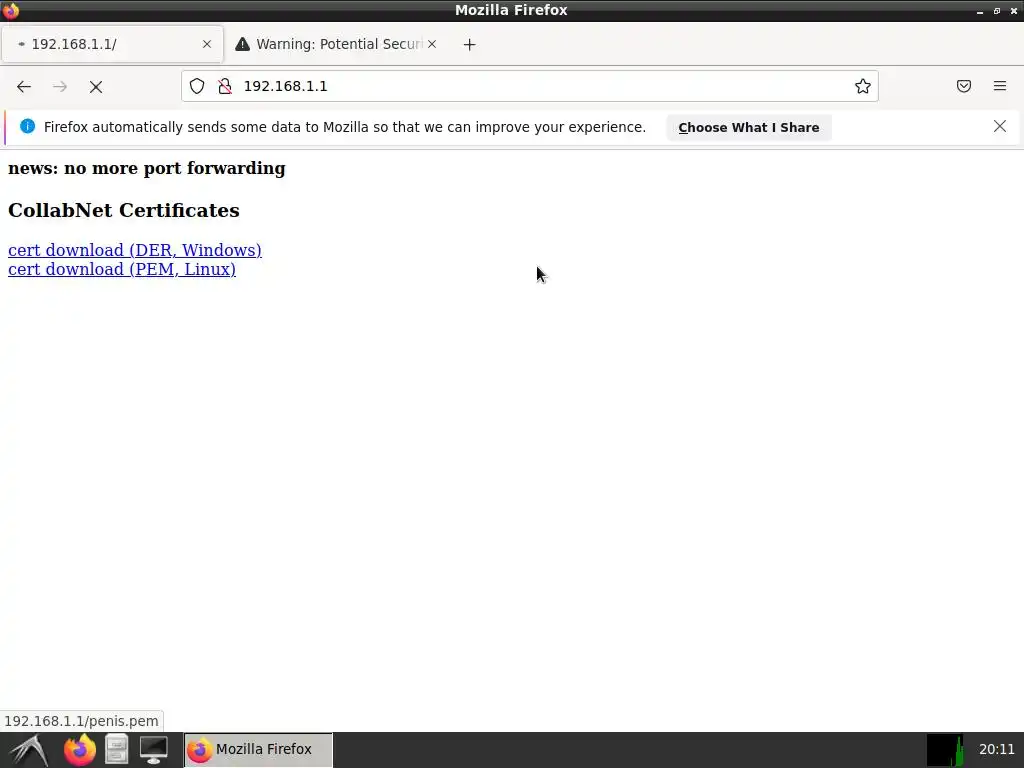Stop the page from loading

coord(96,87)
